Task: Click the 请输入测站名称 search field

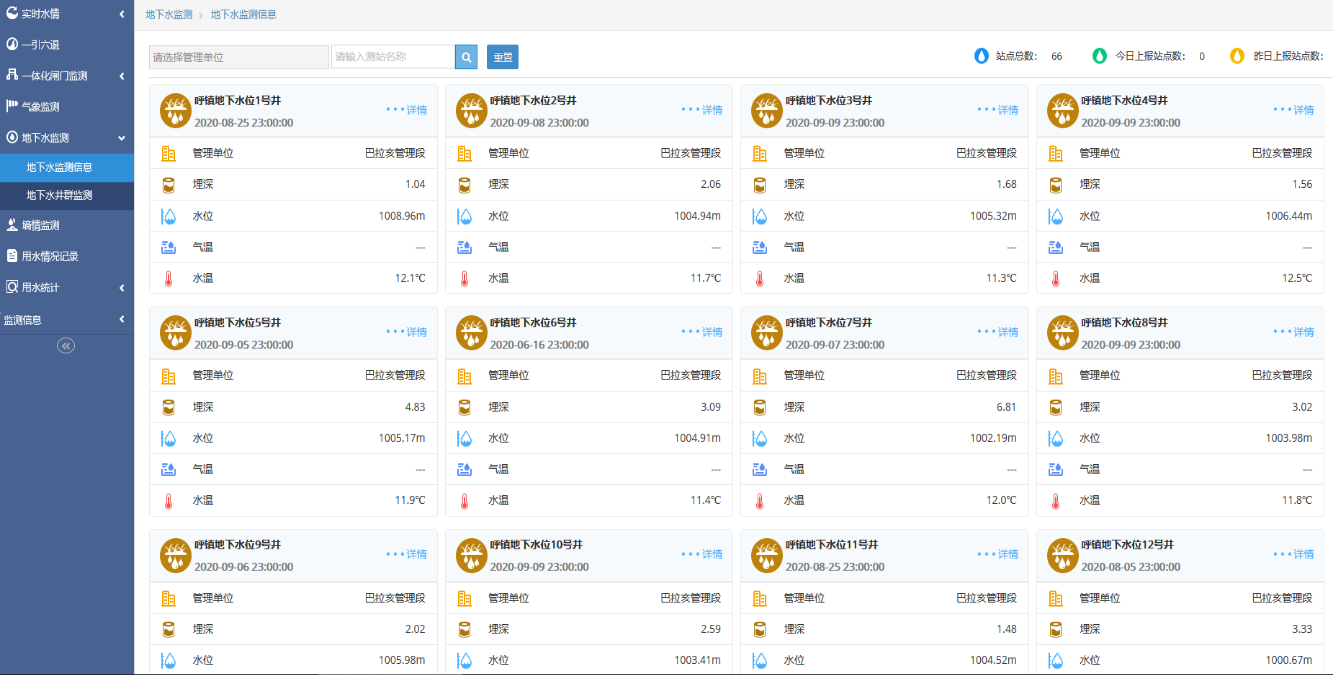Action: pyautogui.click(x=393, y=57)
